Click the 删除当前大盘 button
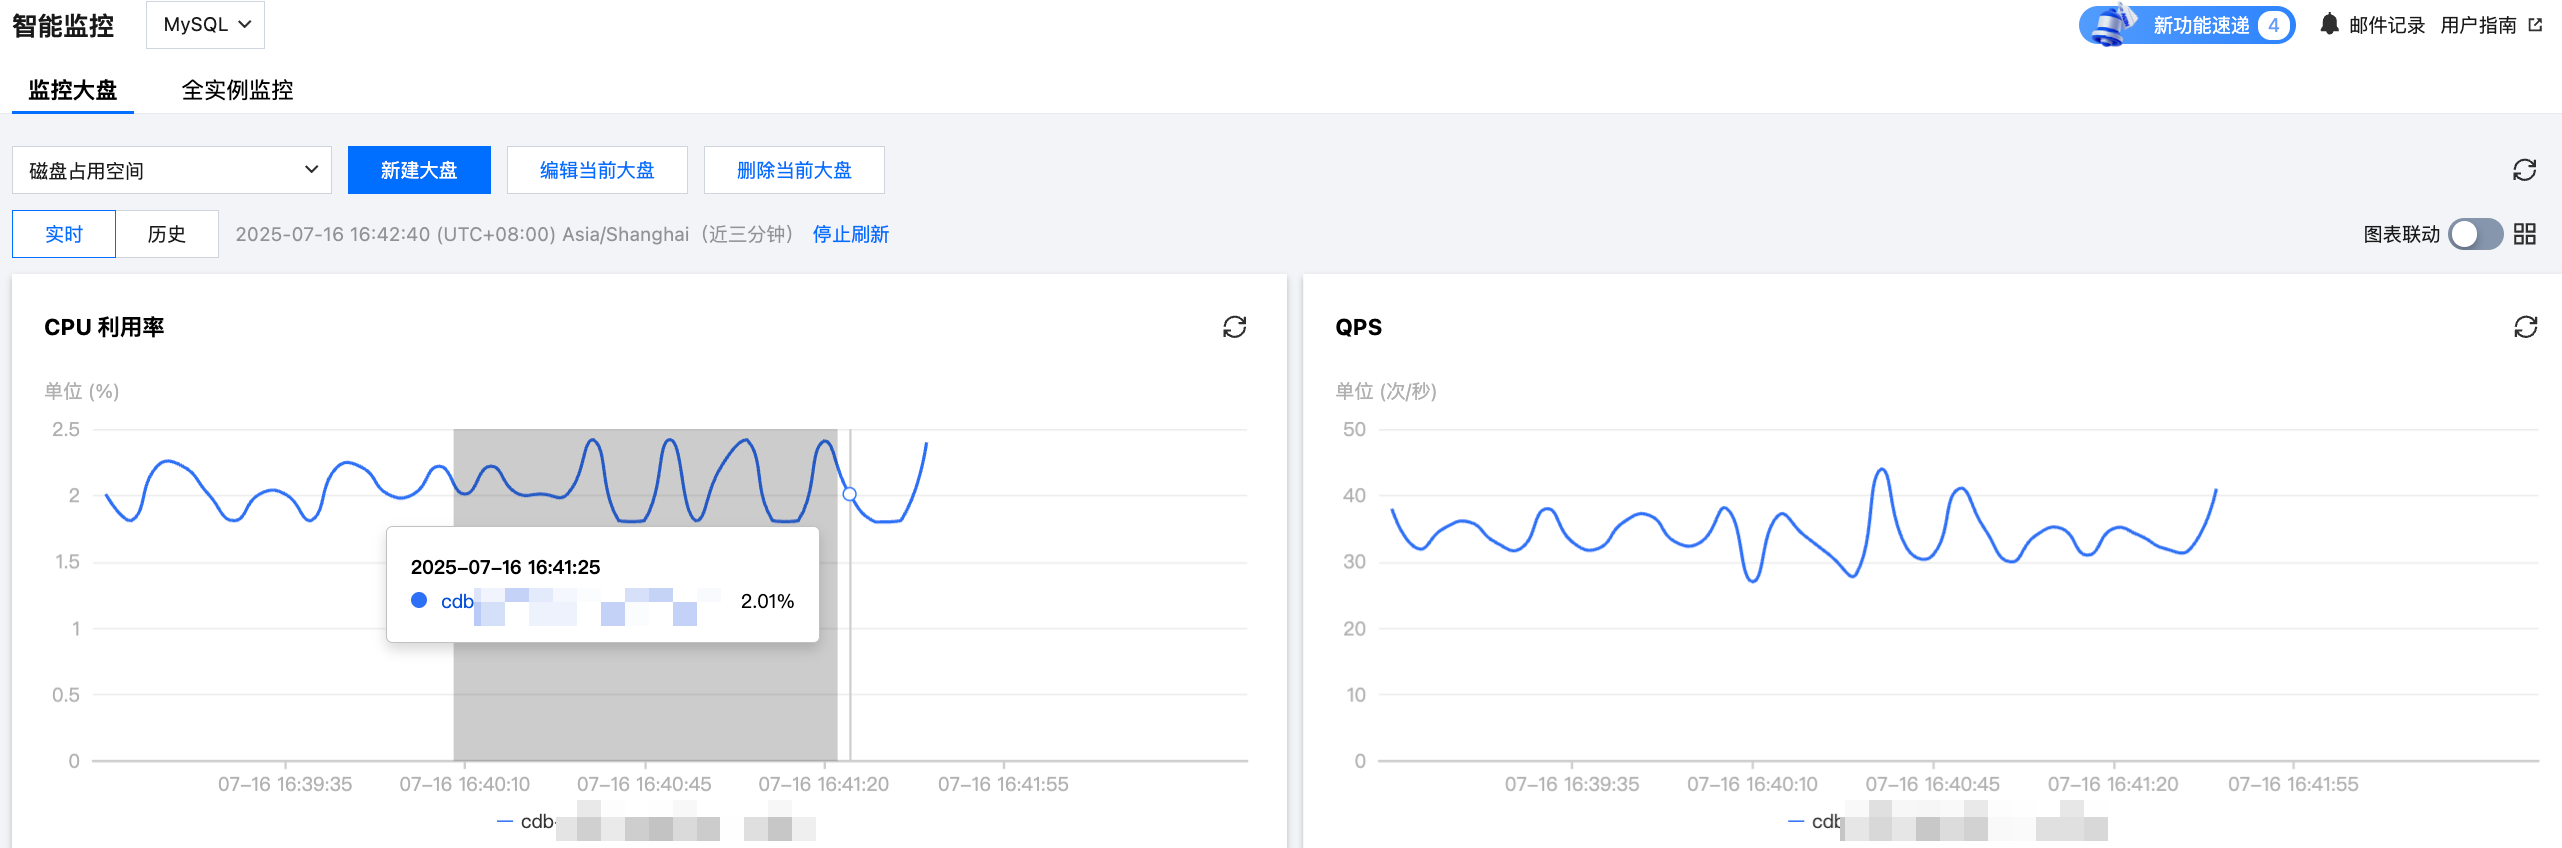The height and width of the screenshot is (848, 2562). pos(794,170)
